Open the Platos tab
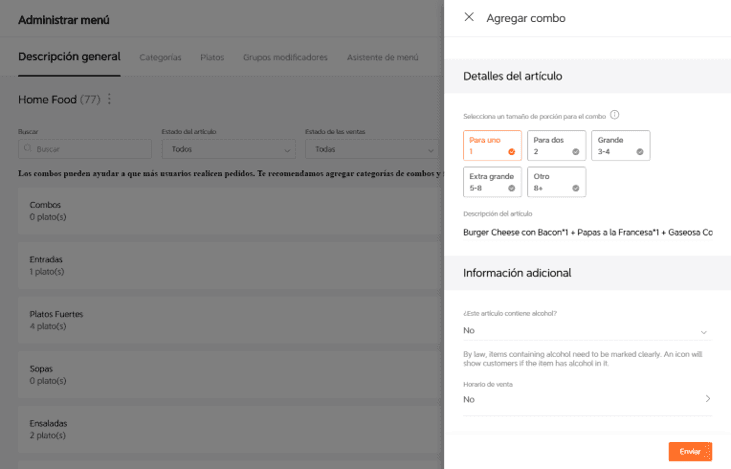The image size is (731, 469). click(x=212, y=57)
